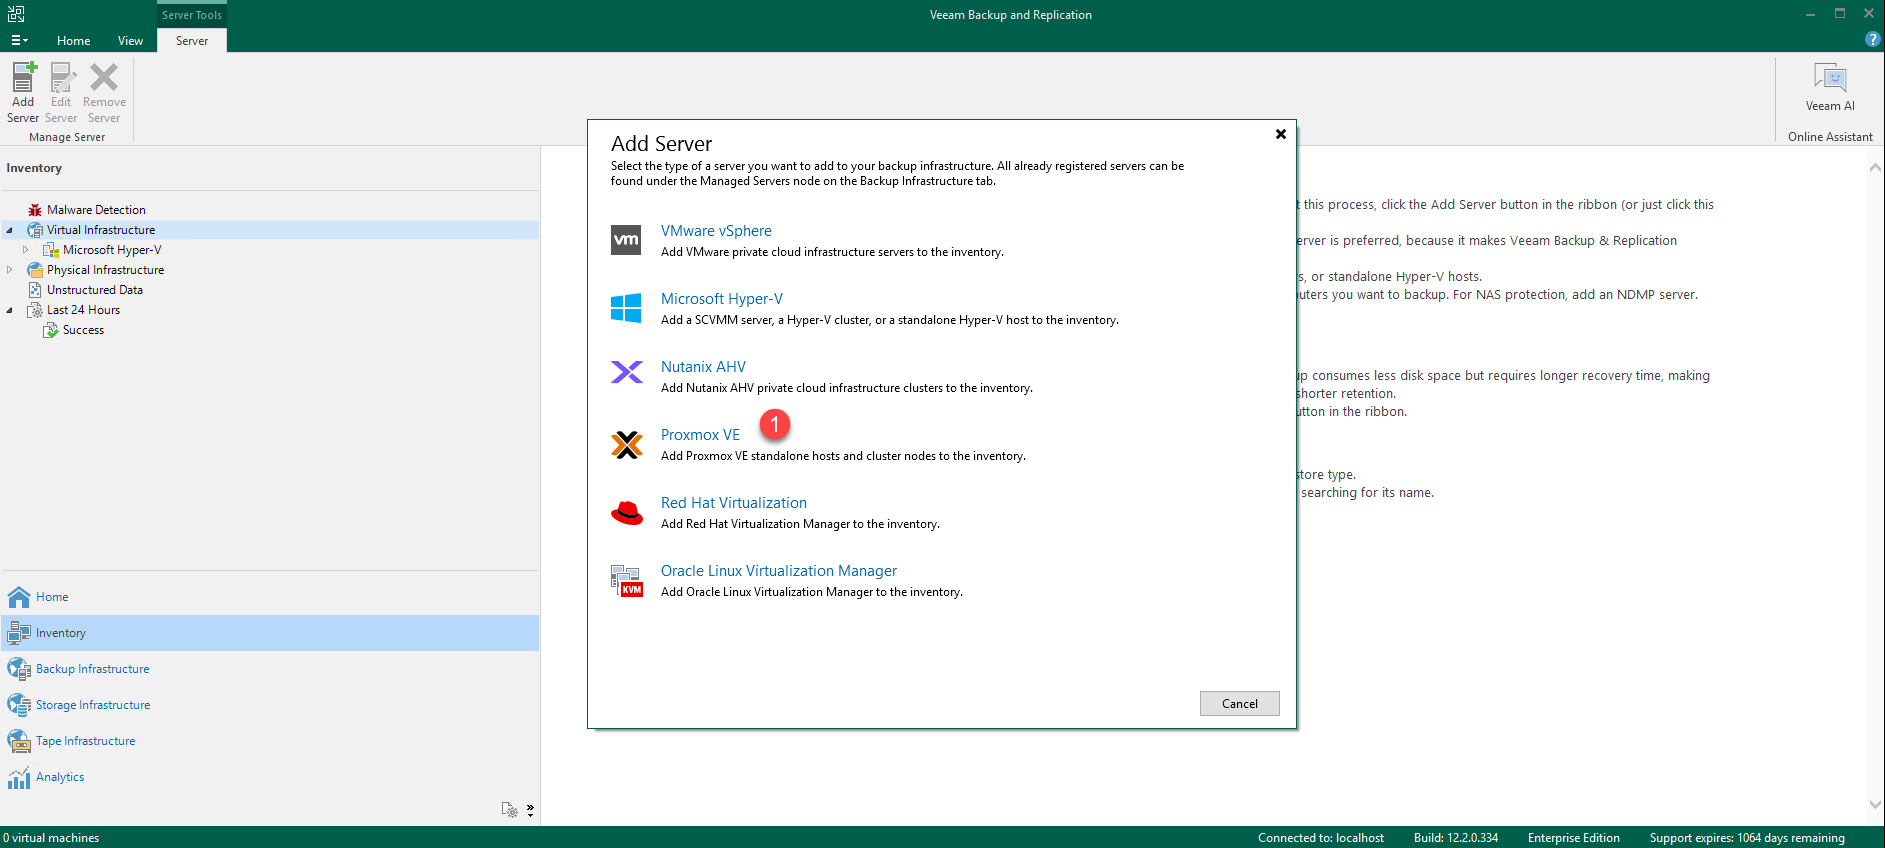Image resolution: width=1885 pixels, height=848 pixels.
Task: Expand the Microsoft Hyper-V tree node
Action: point(26,250)
